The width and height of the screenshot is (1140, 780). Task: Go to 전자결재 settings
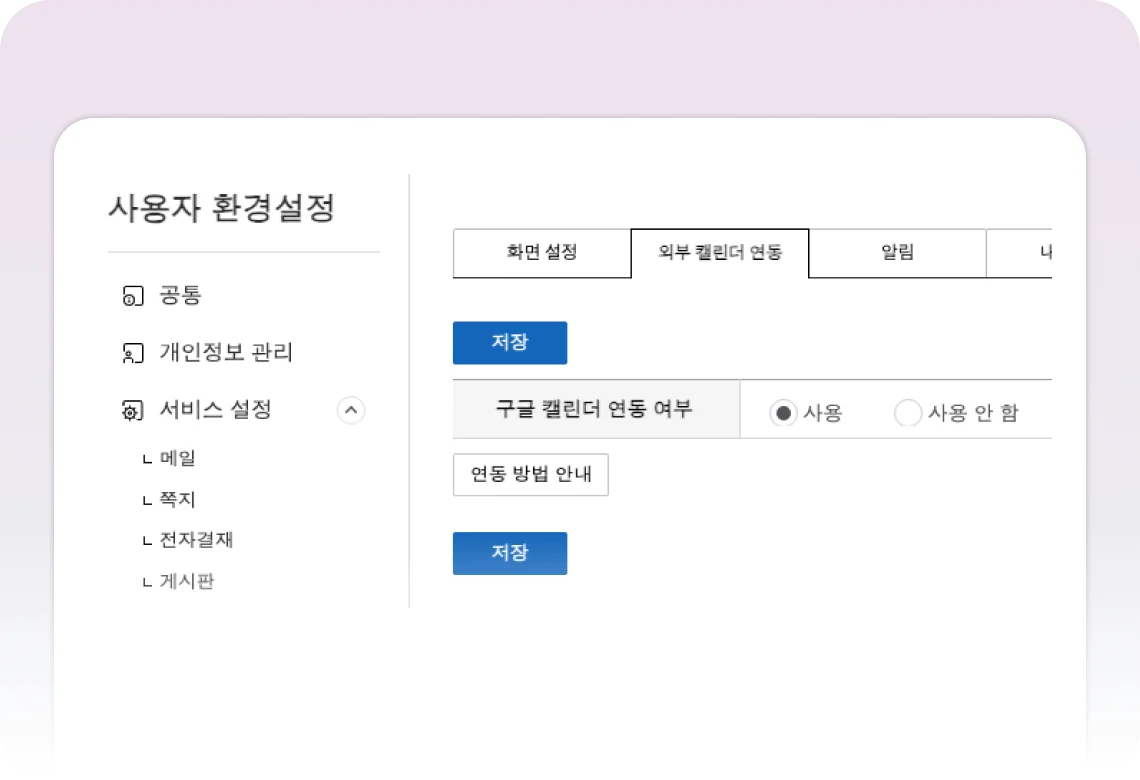(x=196, y=540)
